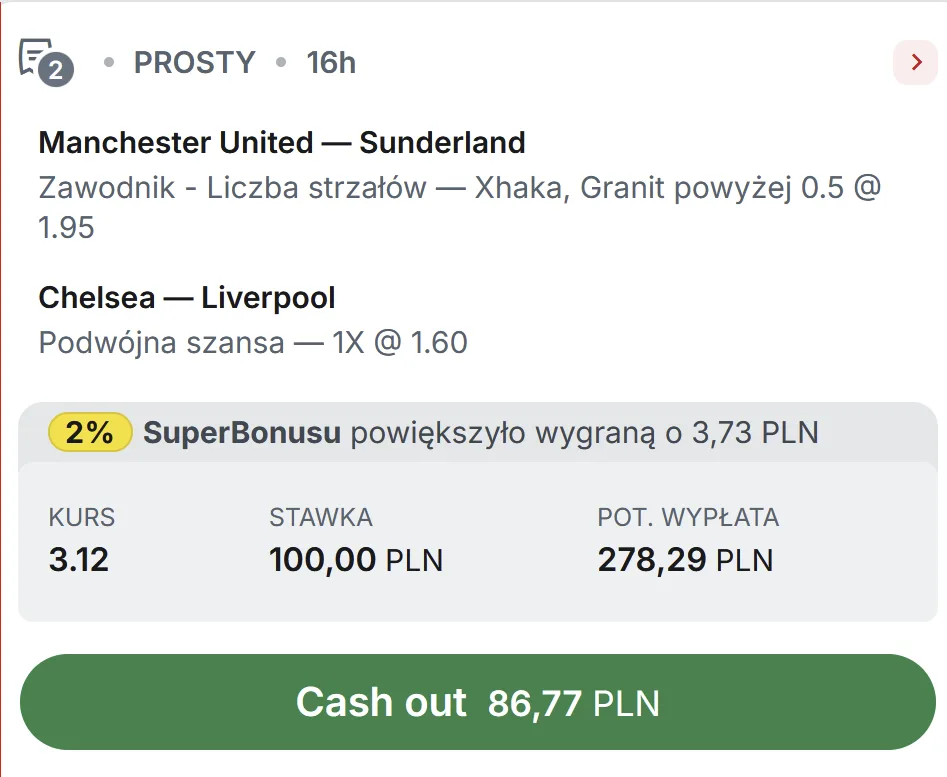Click the 3.12 odds value
The image size is (947, 777).
click(79, 559)
